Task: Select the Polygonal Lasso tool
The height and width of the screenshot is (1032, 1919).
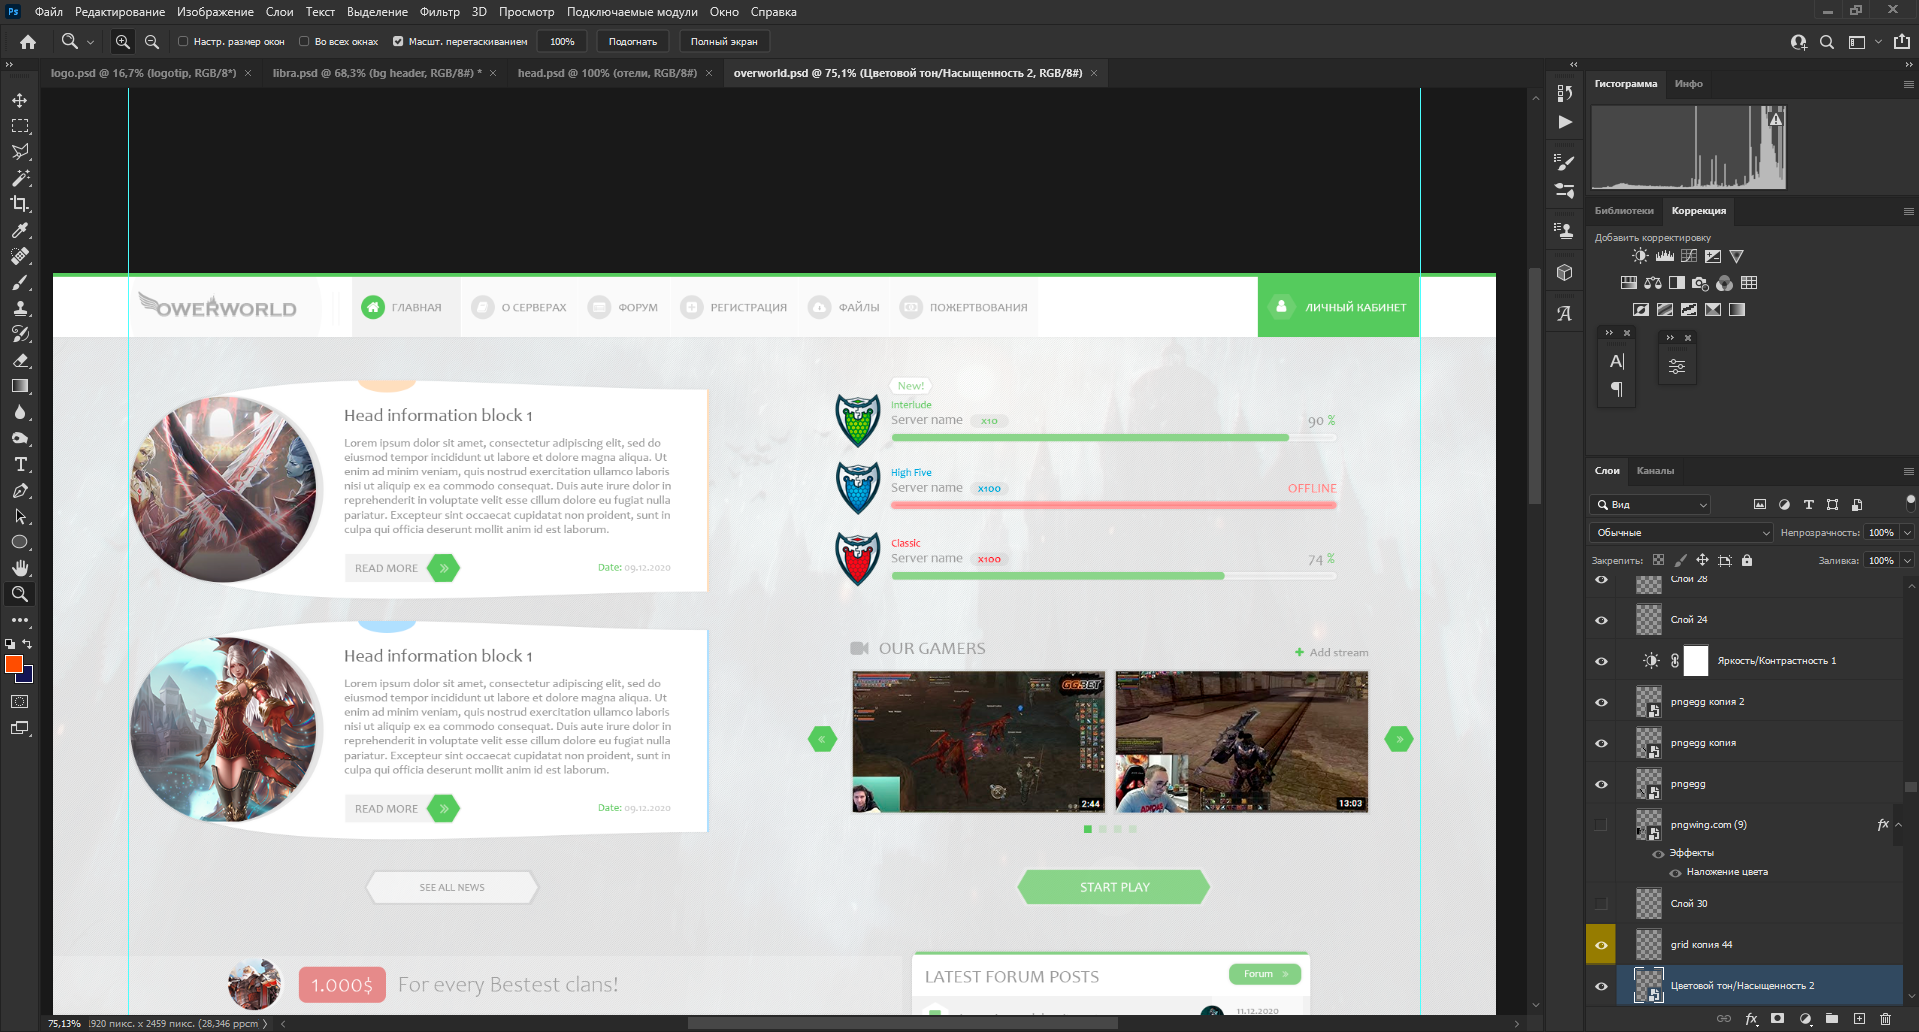Action: coord(19,152)
